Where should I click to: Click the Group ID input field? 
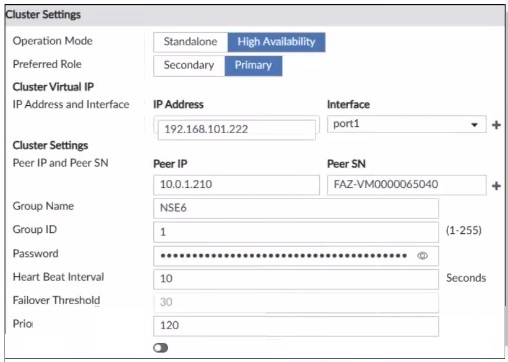(296, 232)
